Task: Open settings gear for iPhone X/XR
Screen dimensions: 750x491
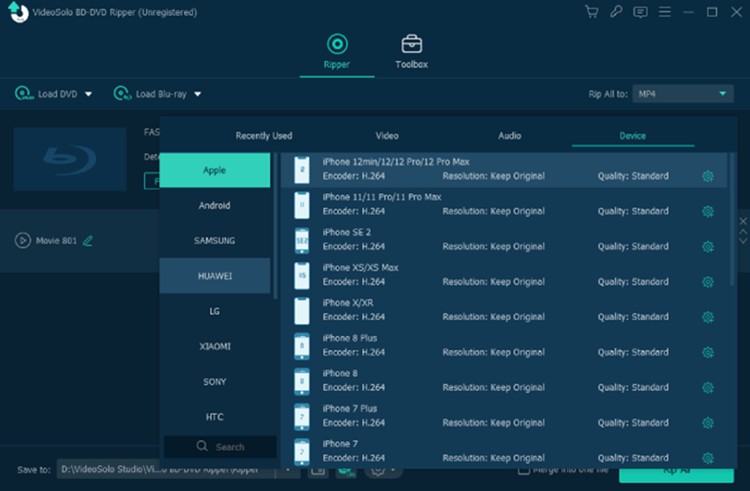Action: (708, 317)
